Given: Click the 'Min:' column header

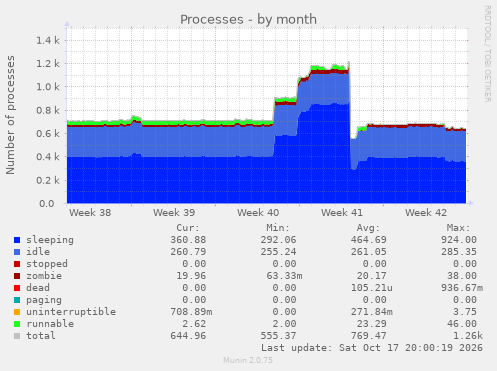Looking at the screenshot, I should (278, 228).
